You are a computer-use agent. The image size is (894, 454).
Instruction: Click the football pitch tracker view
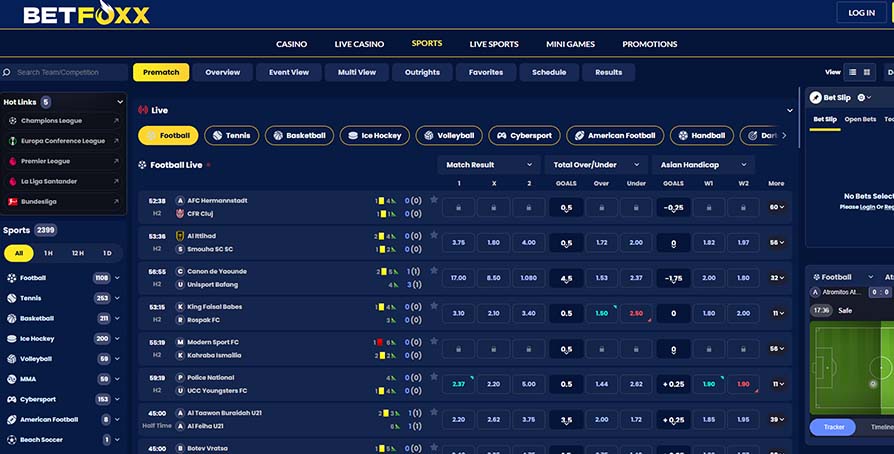852,368
